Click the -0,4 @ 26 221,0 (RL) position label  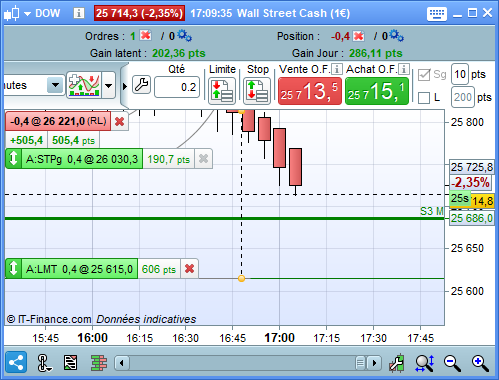coord(58,121)
